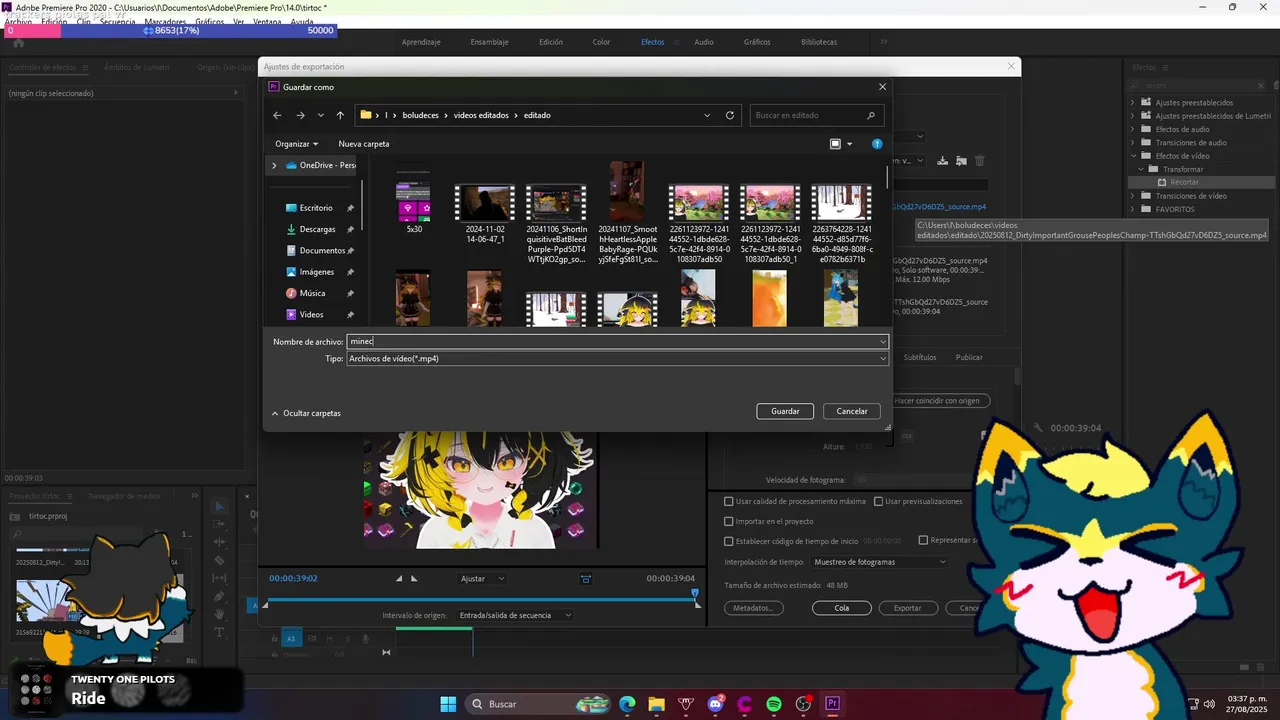The image size is (1280, 720).
Task: Save the export preset icon
Action: click(x=943, y=161)
